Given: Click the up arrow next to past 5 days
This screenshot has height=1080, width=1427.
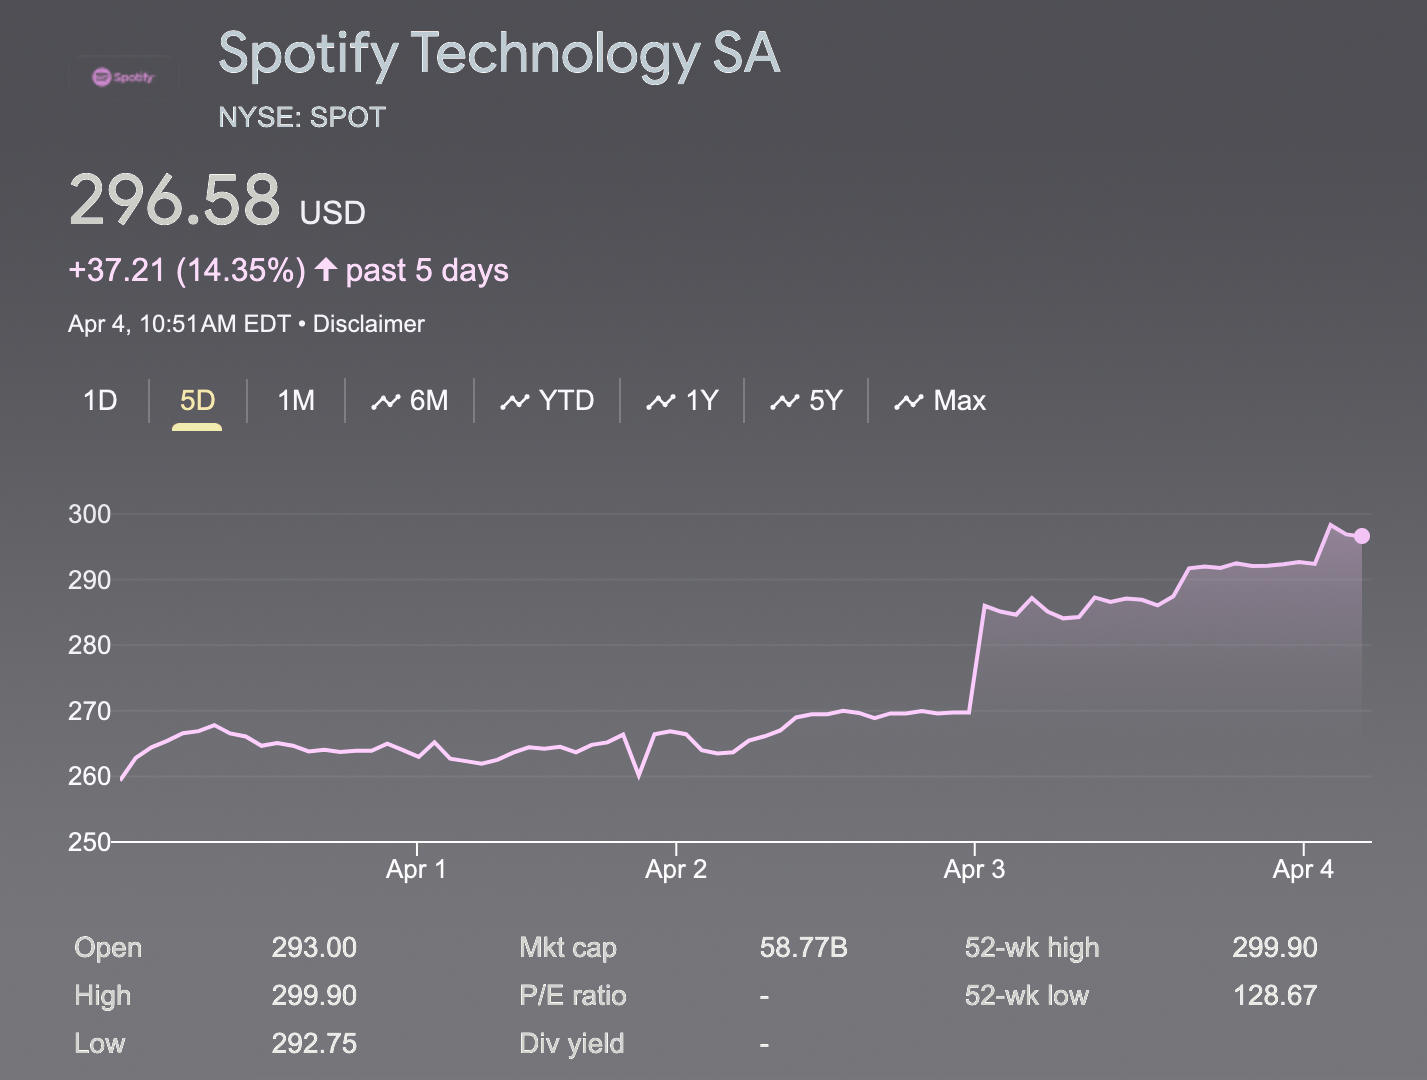Looking at the screenshot, I should (x=325, y=270).
